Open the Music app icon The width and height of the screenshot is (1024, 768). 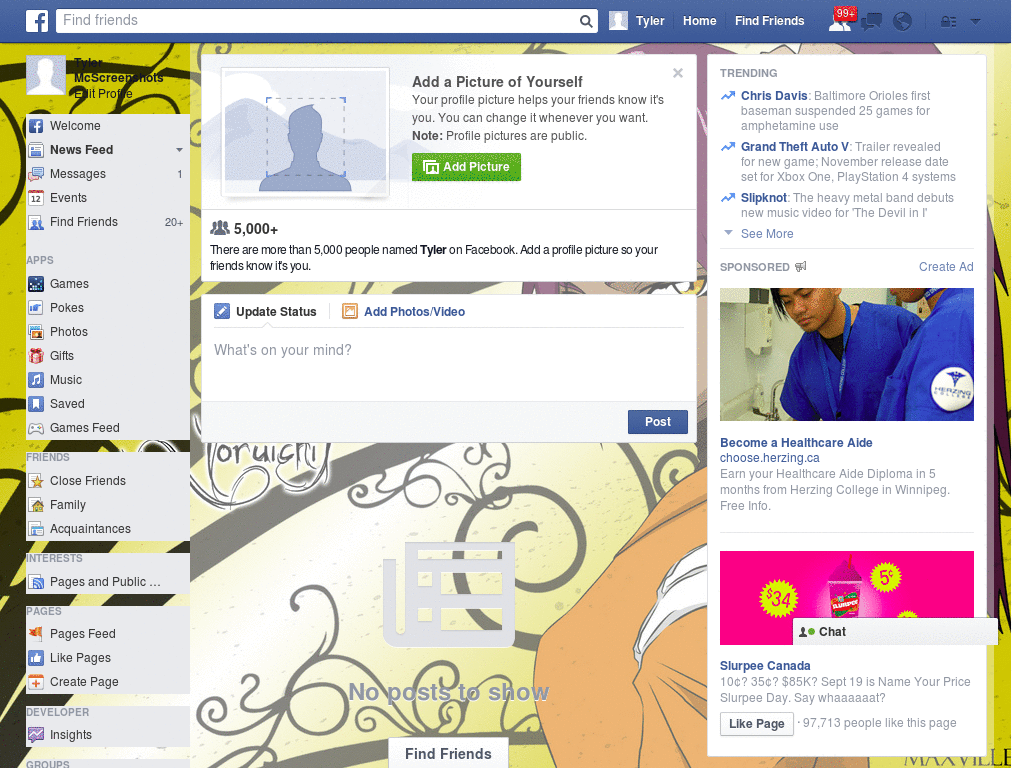(36, 380)
